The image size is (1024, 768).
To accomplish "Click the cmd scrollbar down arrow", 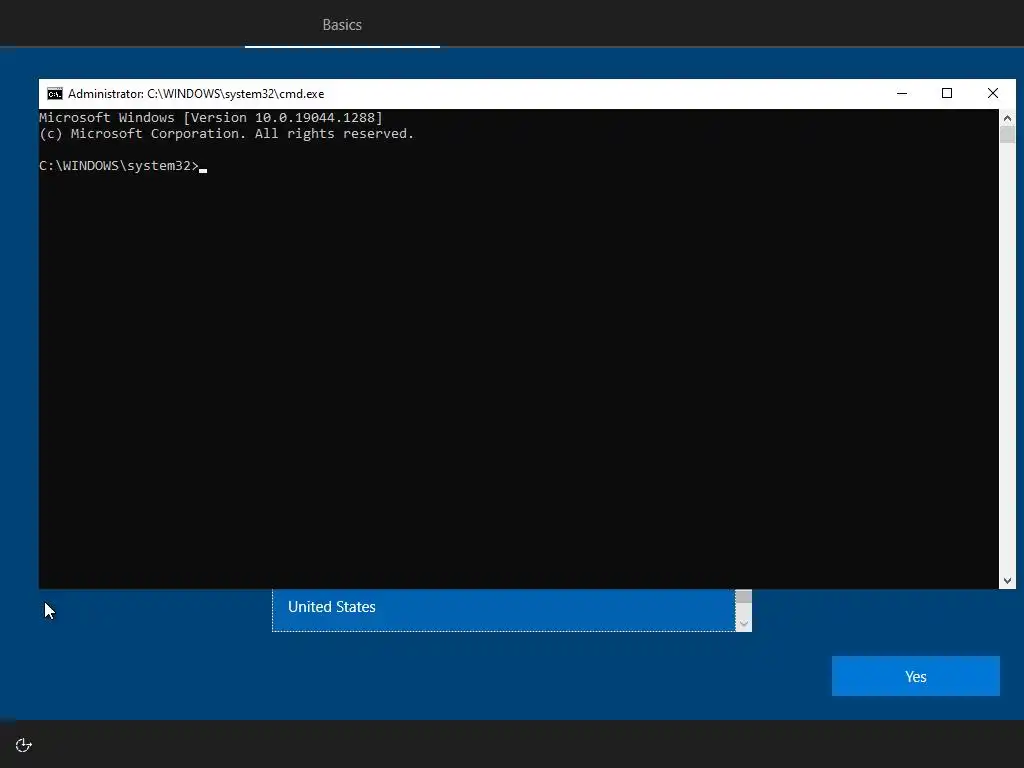I will click(x=1007, y=581).
